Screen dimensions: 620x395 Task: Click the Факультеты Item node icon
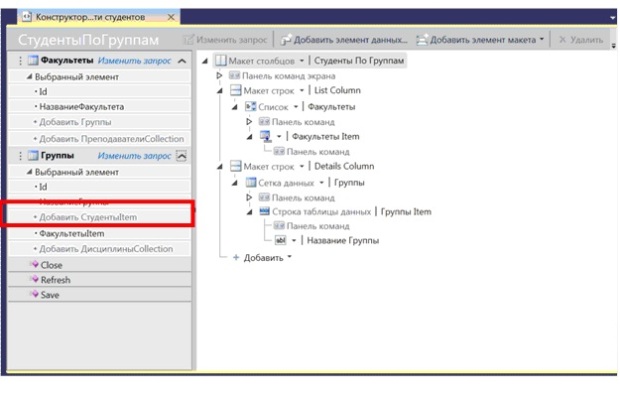tap(266, 136)
